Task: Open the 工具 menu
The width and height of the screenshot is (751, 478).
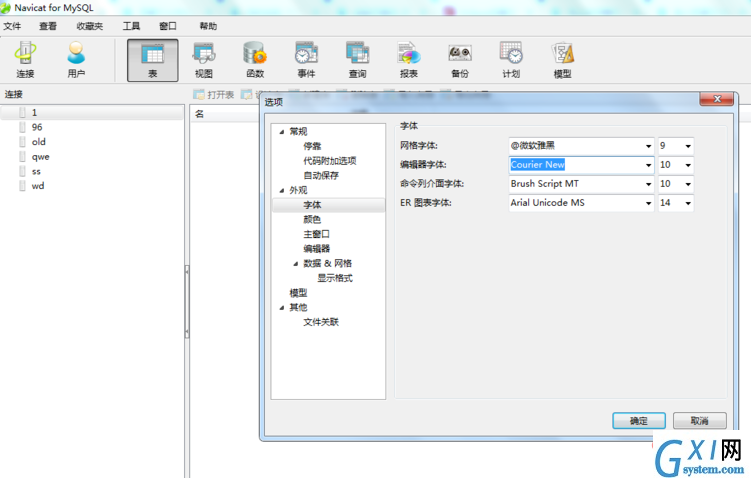Action: [131, 26]
